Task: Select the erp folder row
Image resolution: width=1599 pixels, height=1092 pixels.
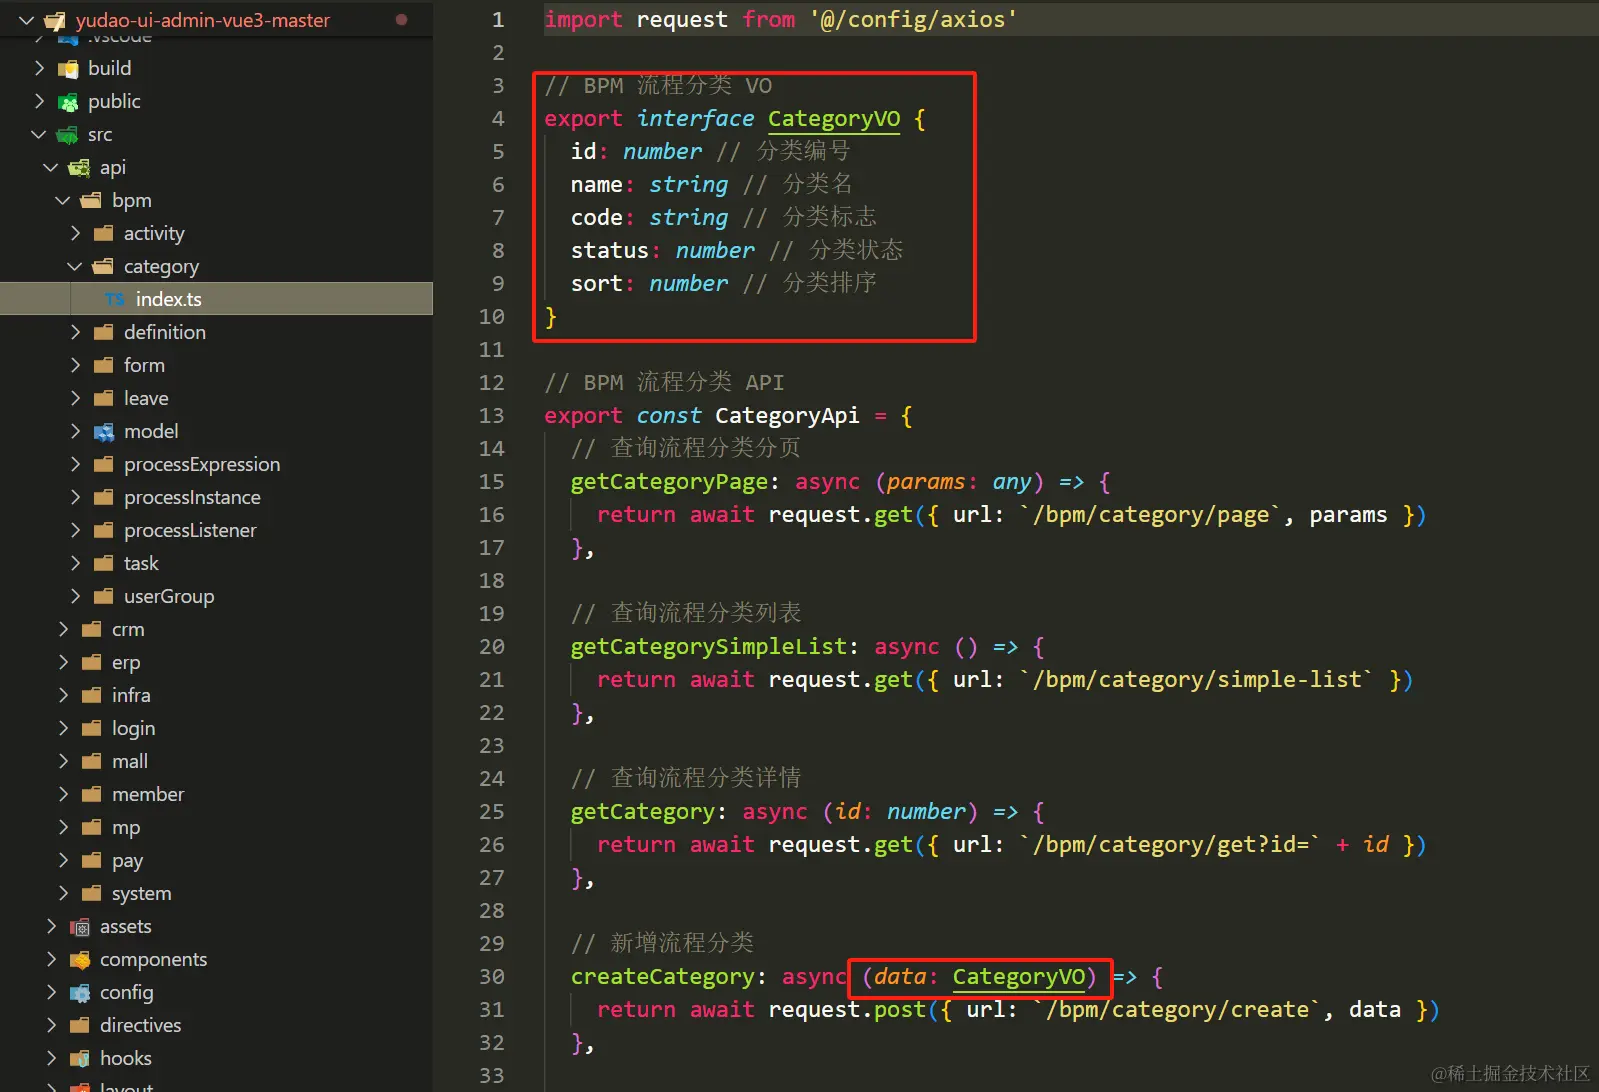Action: [216, 662]
